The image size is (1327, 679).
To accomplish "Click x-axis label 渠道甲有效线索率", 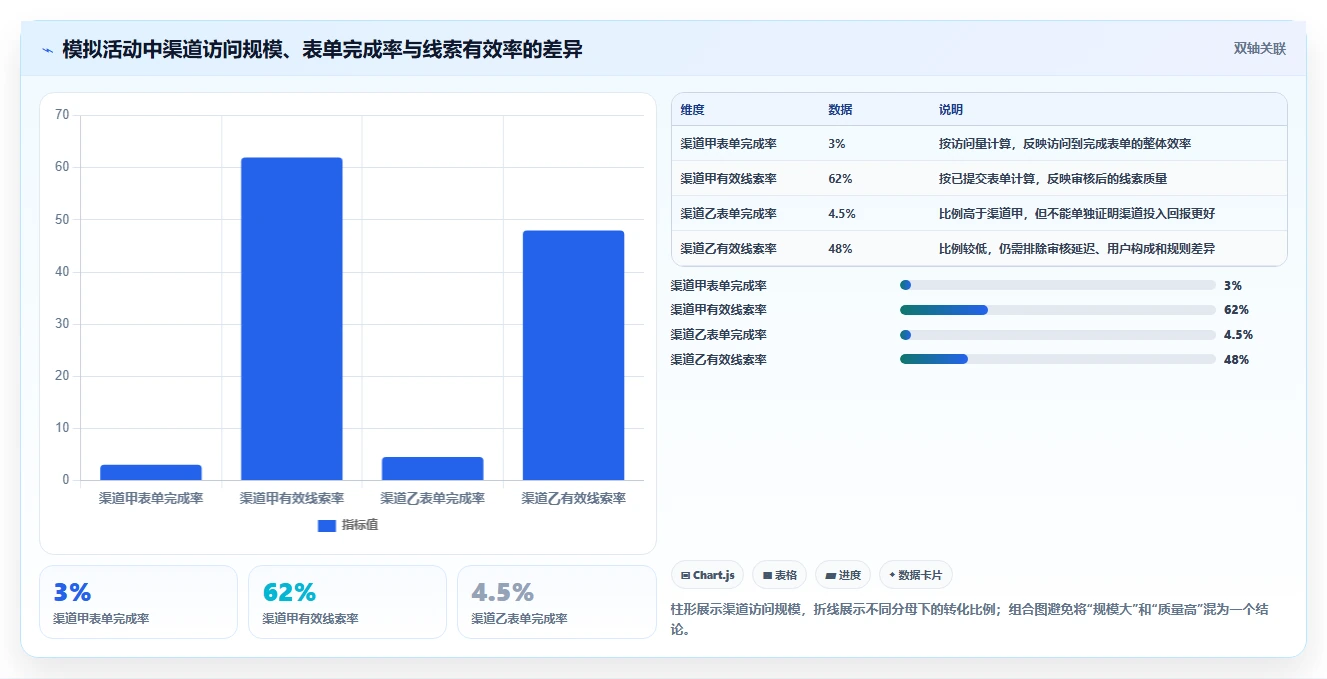I will tap(292, 498).
